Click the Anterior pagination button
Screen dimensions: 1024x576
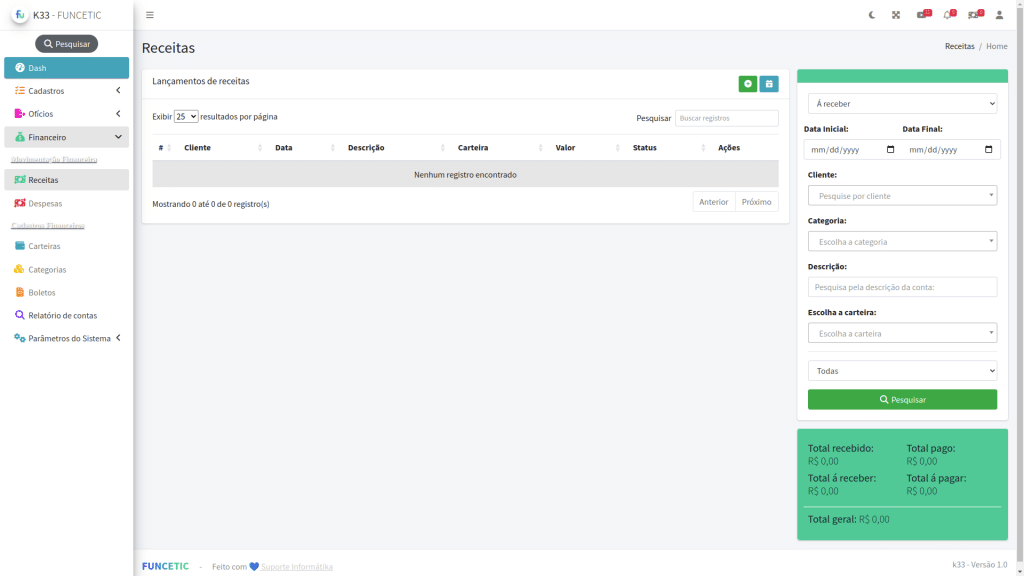coord(714,202)
